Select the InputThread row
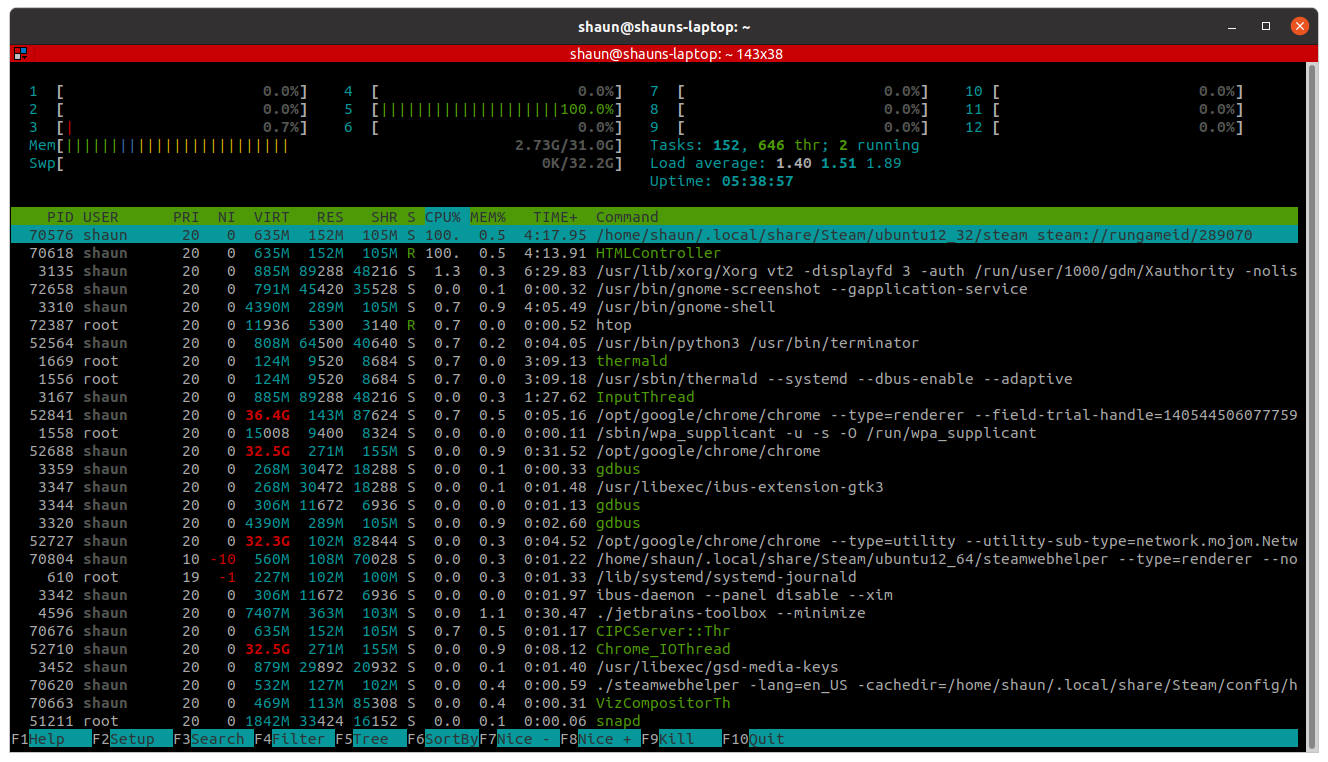Image resolution: width=1328 pixels, height=762 pixels. click(654, 397)
